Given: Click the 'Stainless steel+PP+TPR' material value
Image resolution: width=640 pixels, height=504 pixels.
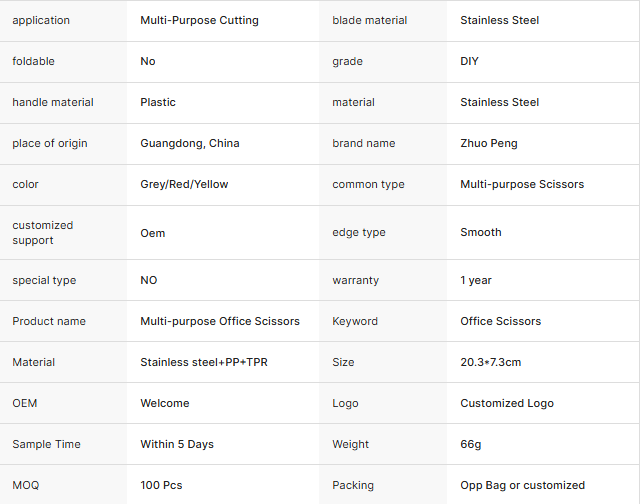Looking at the screenshot, I should pyautogui.click(x=204, y=362).
